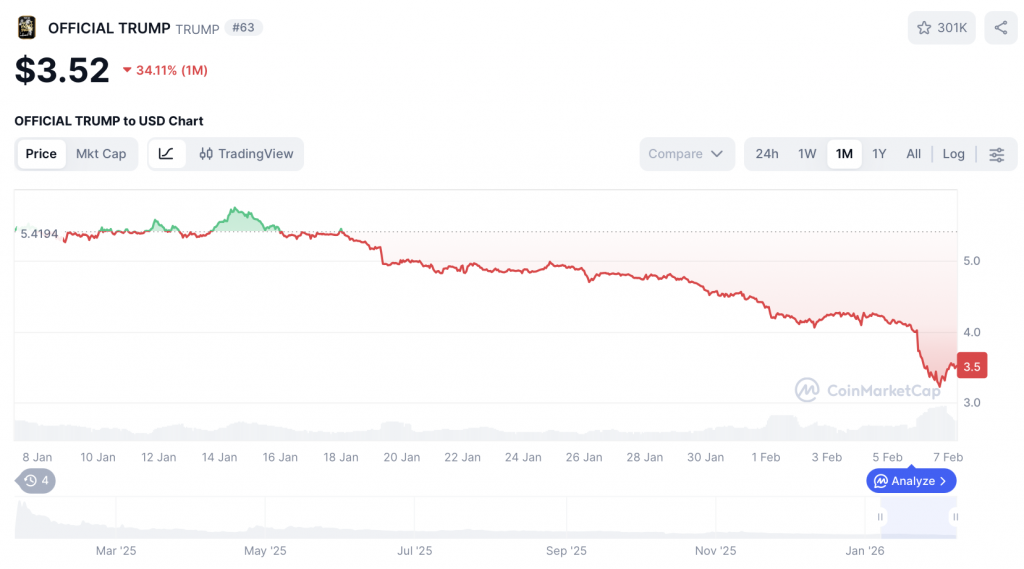The height and width of the screenshot is (569, 1024).
Task: Expand the Compare dropdown
Action: [686, 154]
